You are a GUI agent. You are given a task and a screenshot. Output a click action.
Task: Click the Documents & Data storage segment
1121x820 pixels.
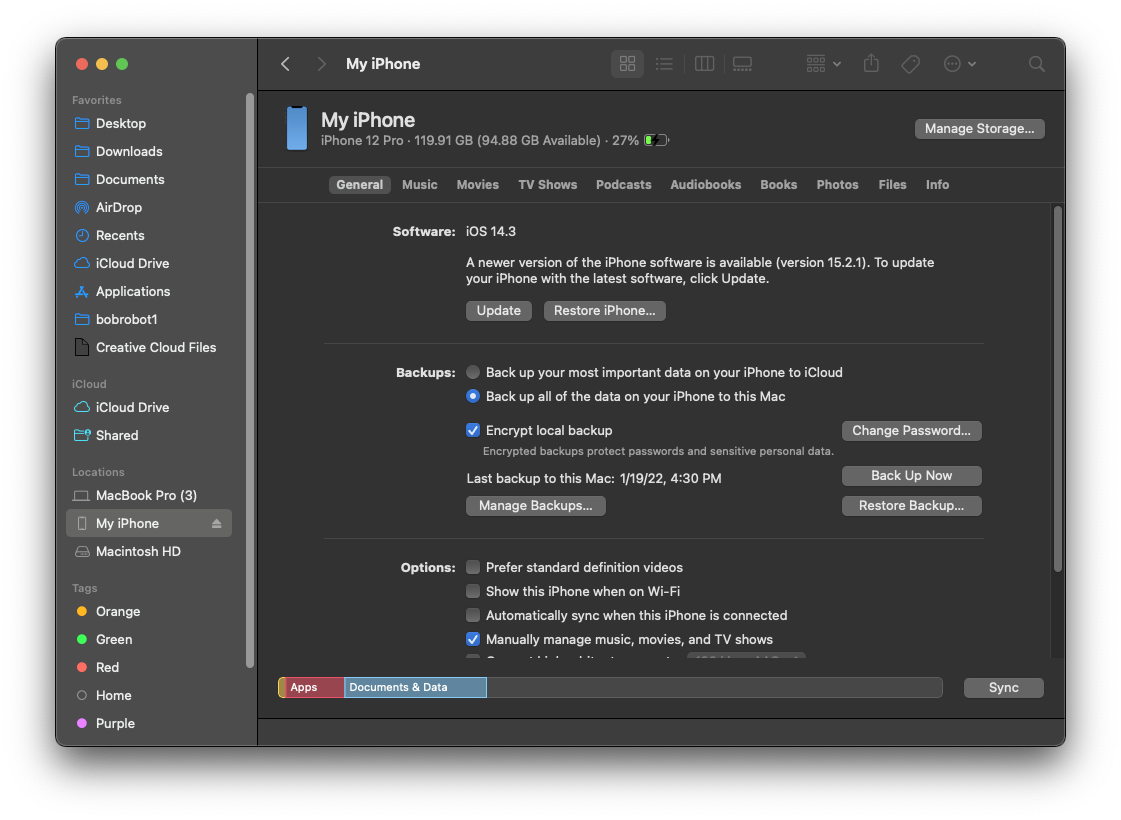pos(415,688)
